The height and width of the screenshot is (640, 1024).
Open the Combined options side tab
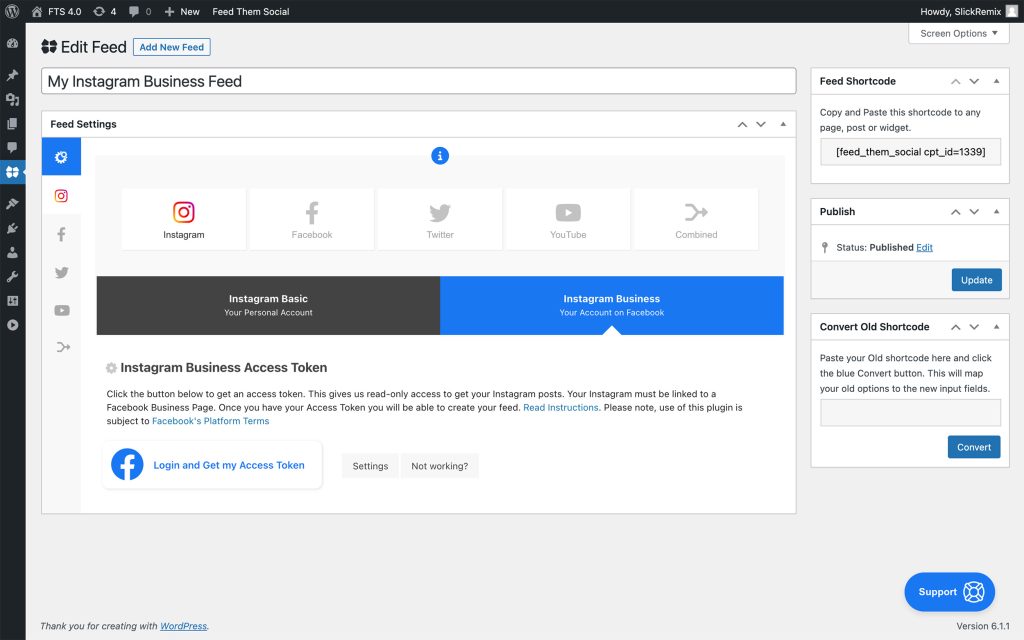pyautogui.click(x=63, y=347)
